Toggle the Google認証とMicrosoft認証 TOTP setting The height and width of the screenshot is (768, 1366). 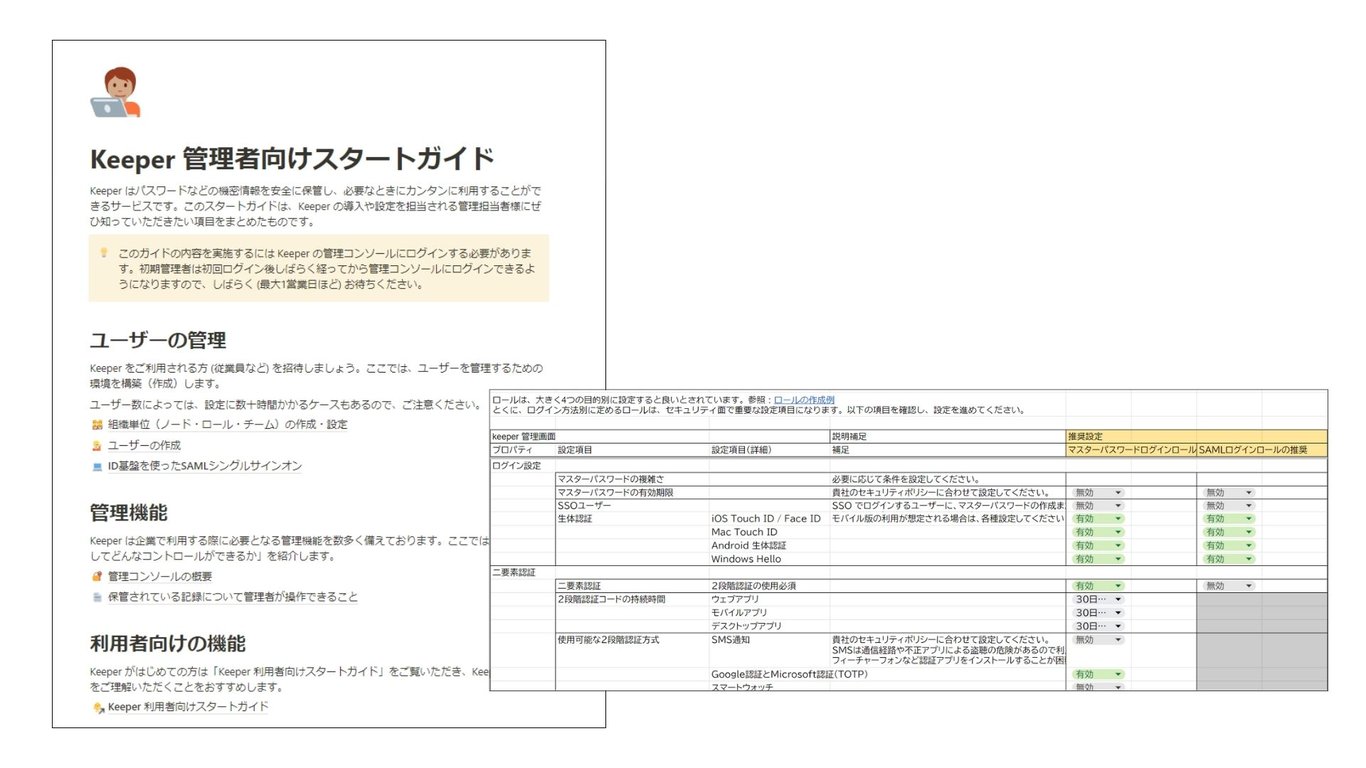pos(1097,674)
